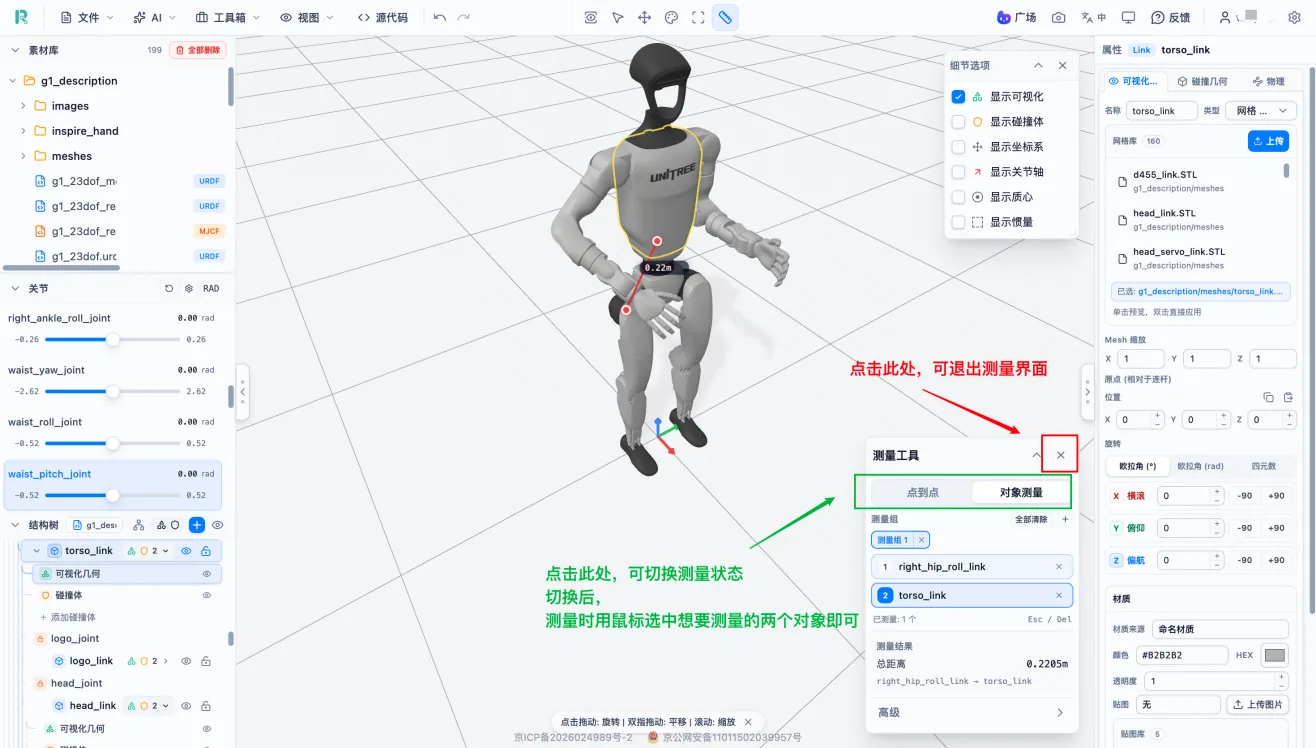Enable 显示质心 checkbox
This screenshot has width=1316, height=748.
pos(958,197)
